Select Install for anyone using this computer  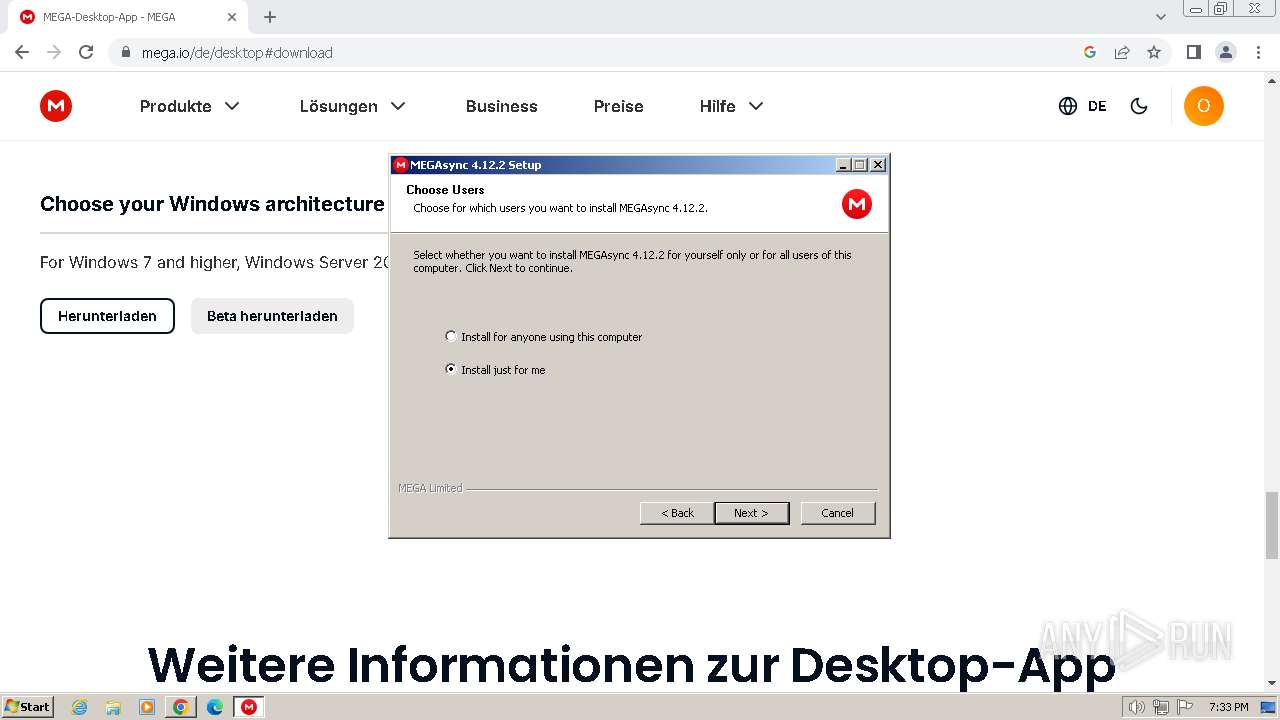pyautogui.click(x=543, y=337)
